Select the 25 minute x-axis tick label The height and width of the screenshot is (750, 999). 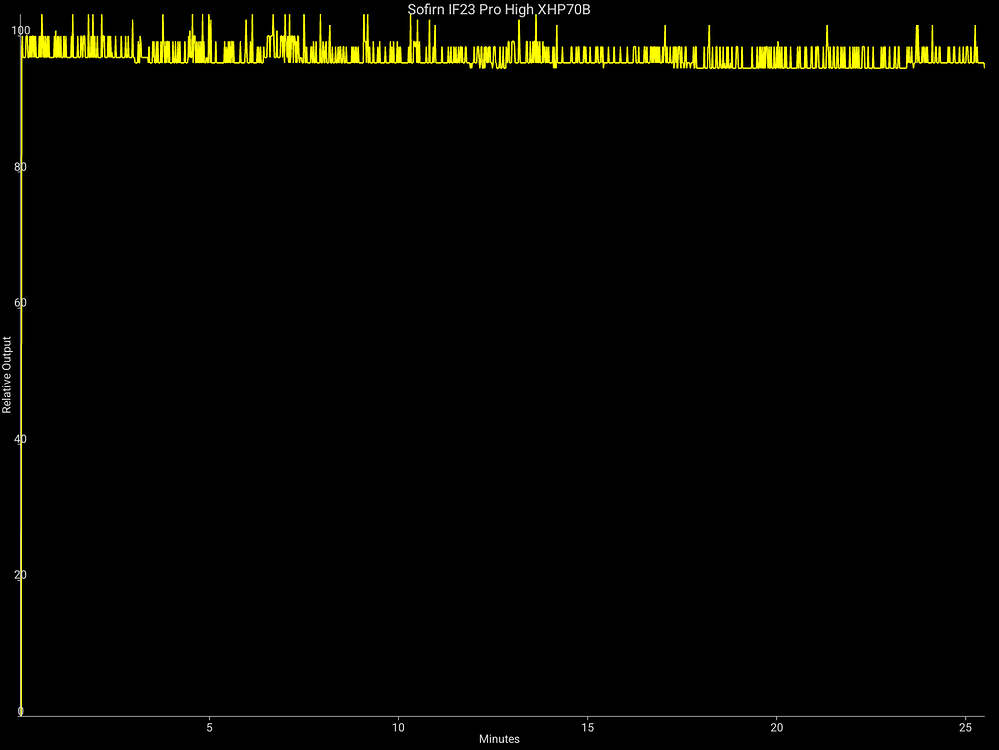click(966, 726)
